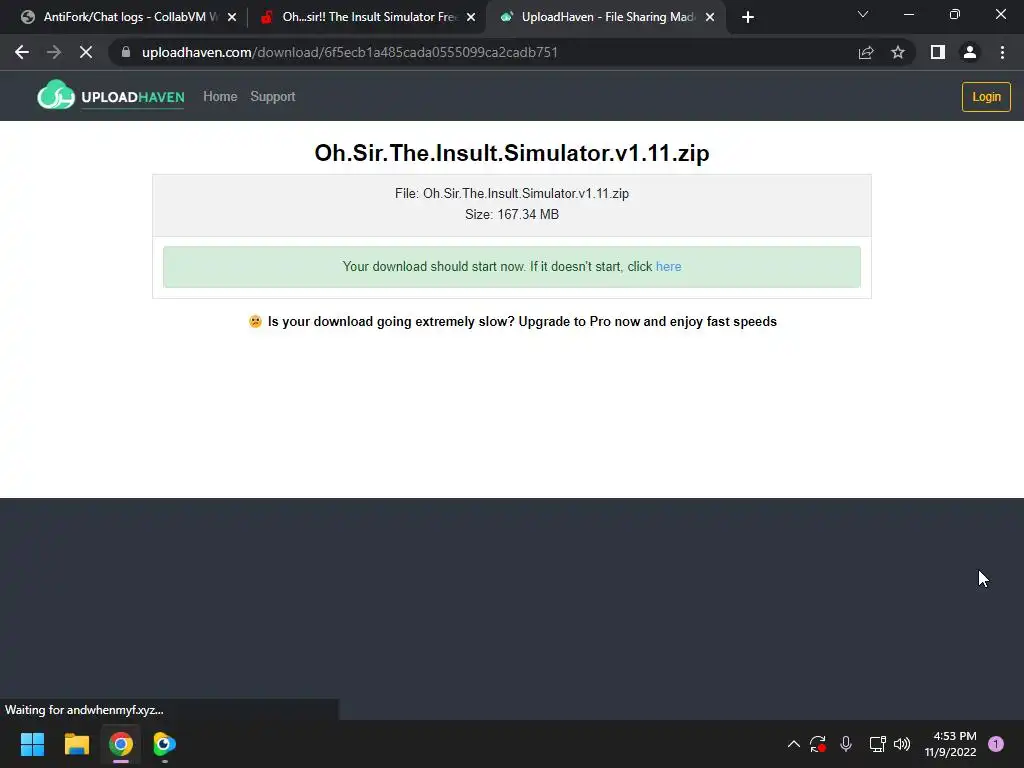Click the 'here' download link
The height and width of the screenshot is (768, 1024).
[668, 266]
